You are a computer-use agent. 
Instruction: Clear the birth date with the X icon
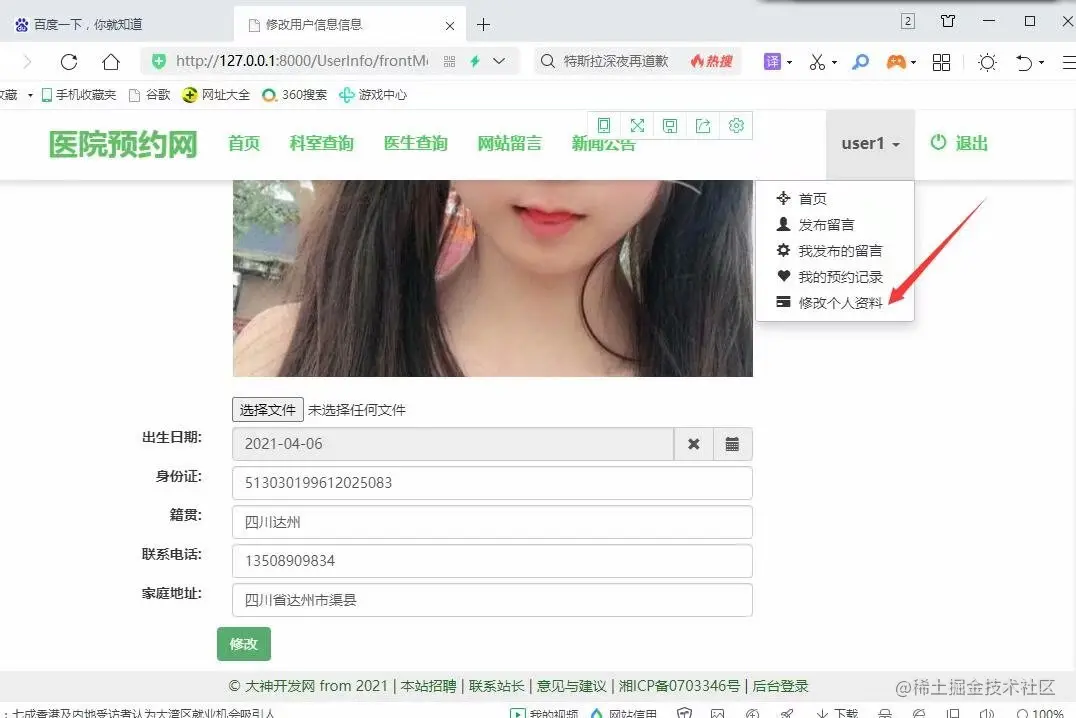tap(694, 444)
